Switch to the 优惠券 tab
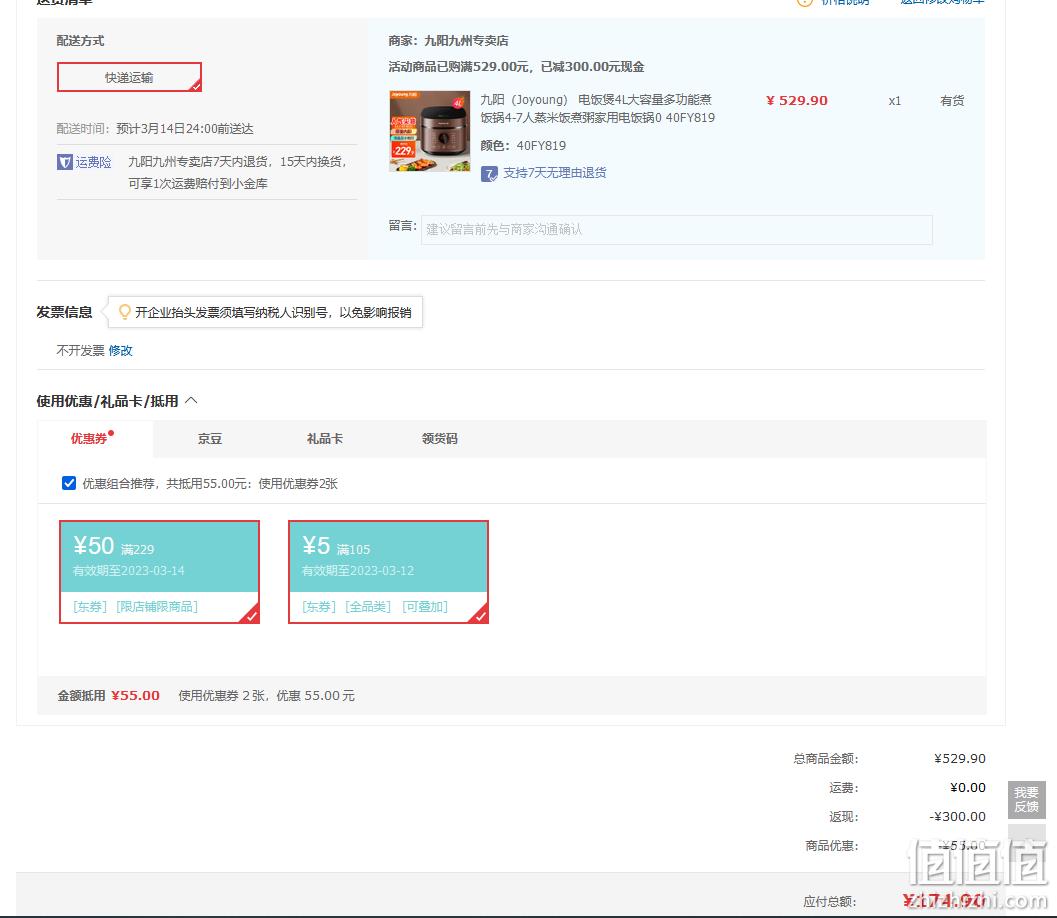 [89, 439]
